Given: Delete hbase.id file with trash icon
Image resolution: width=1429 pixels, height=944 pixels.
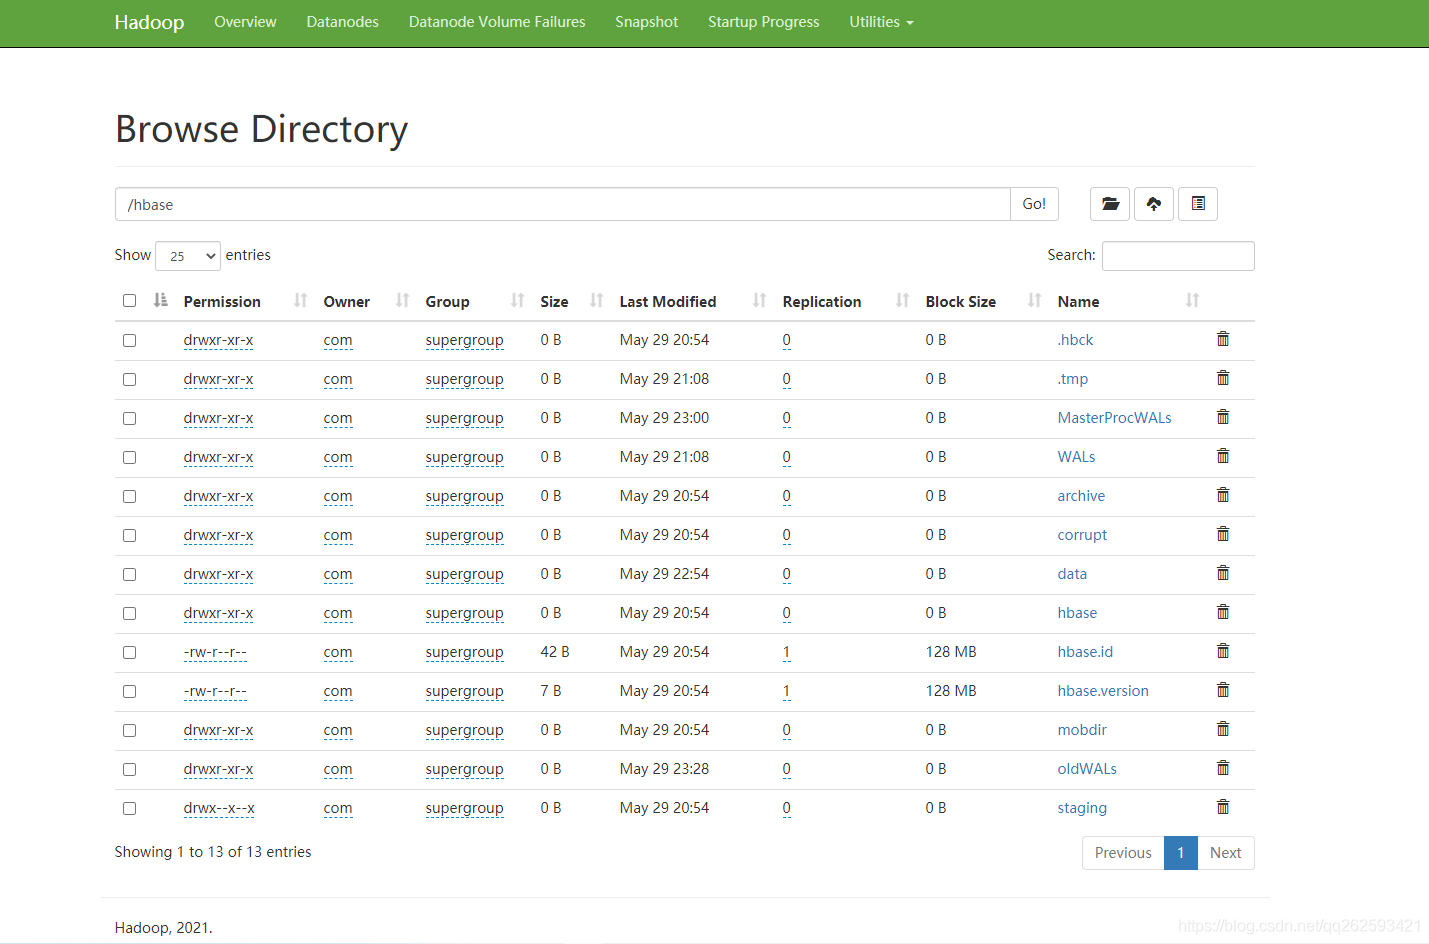Looking at the screenshot, I should 1222,651.
